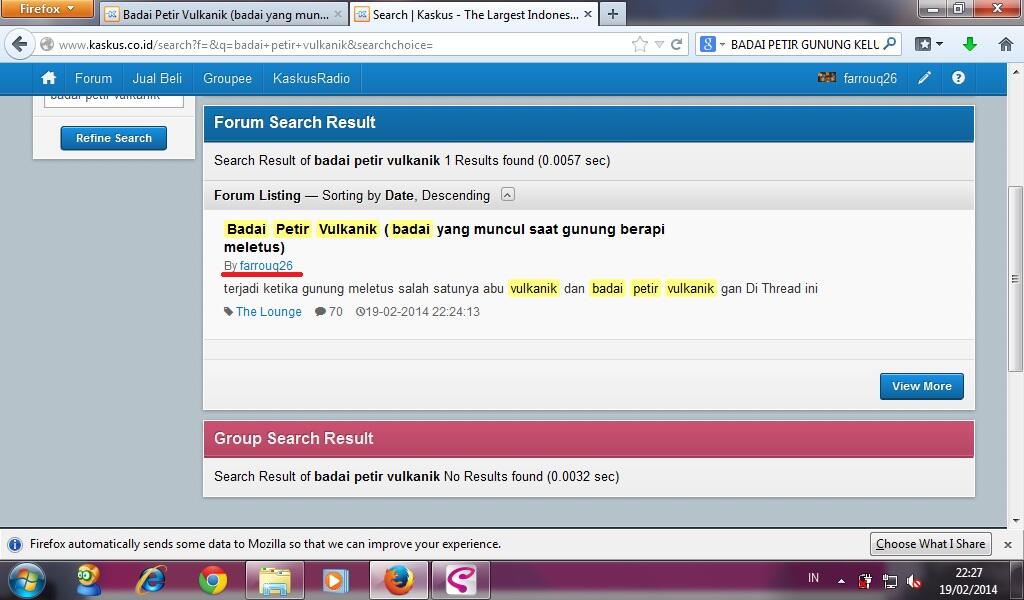
Task: Select the Search | Kaskus tab
Action: tap(474, 14)
